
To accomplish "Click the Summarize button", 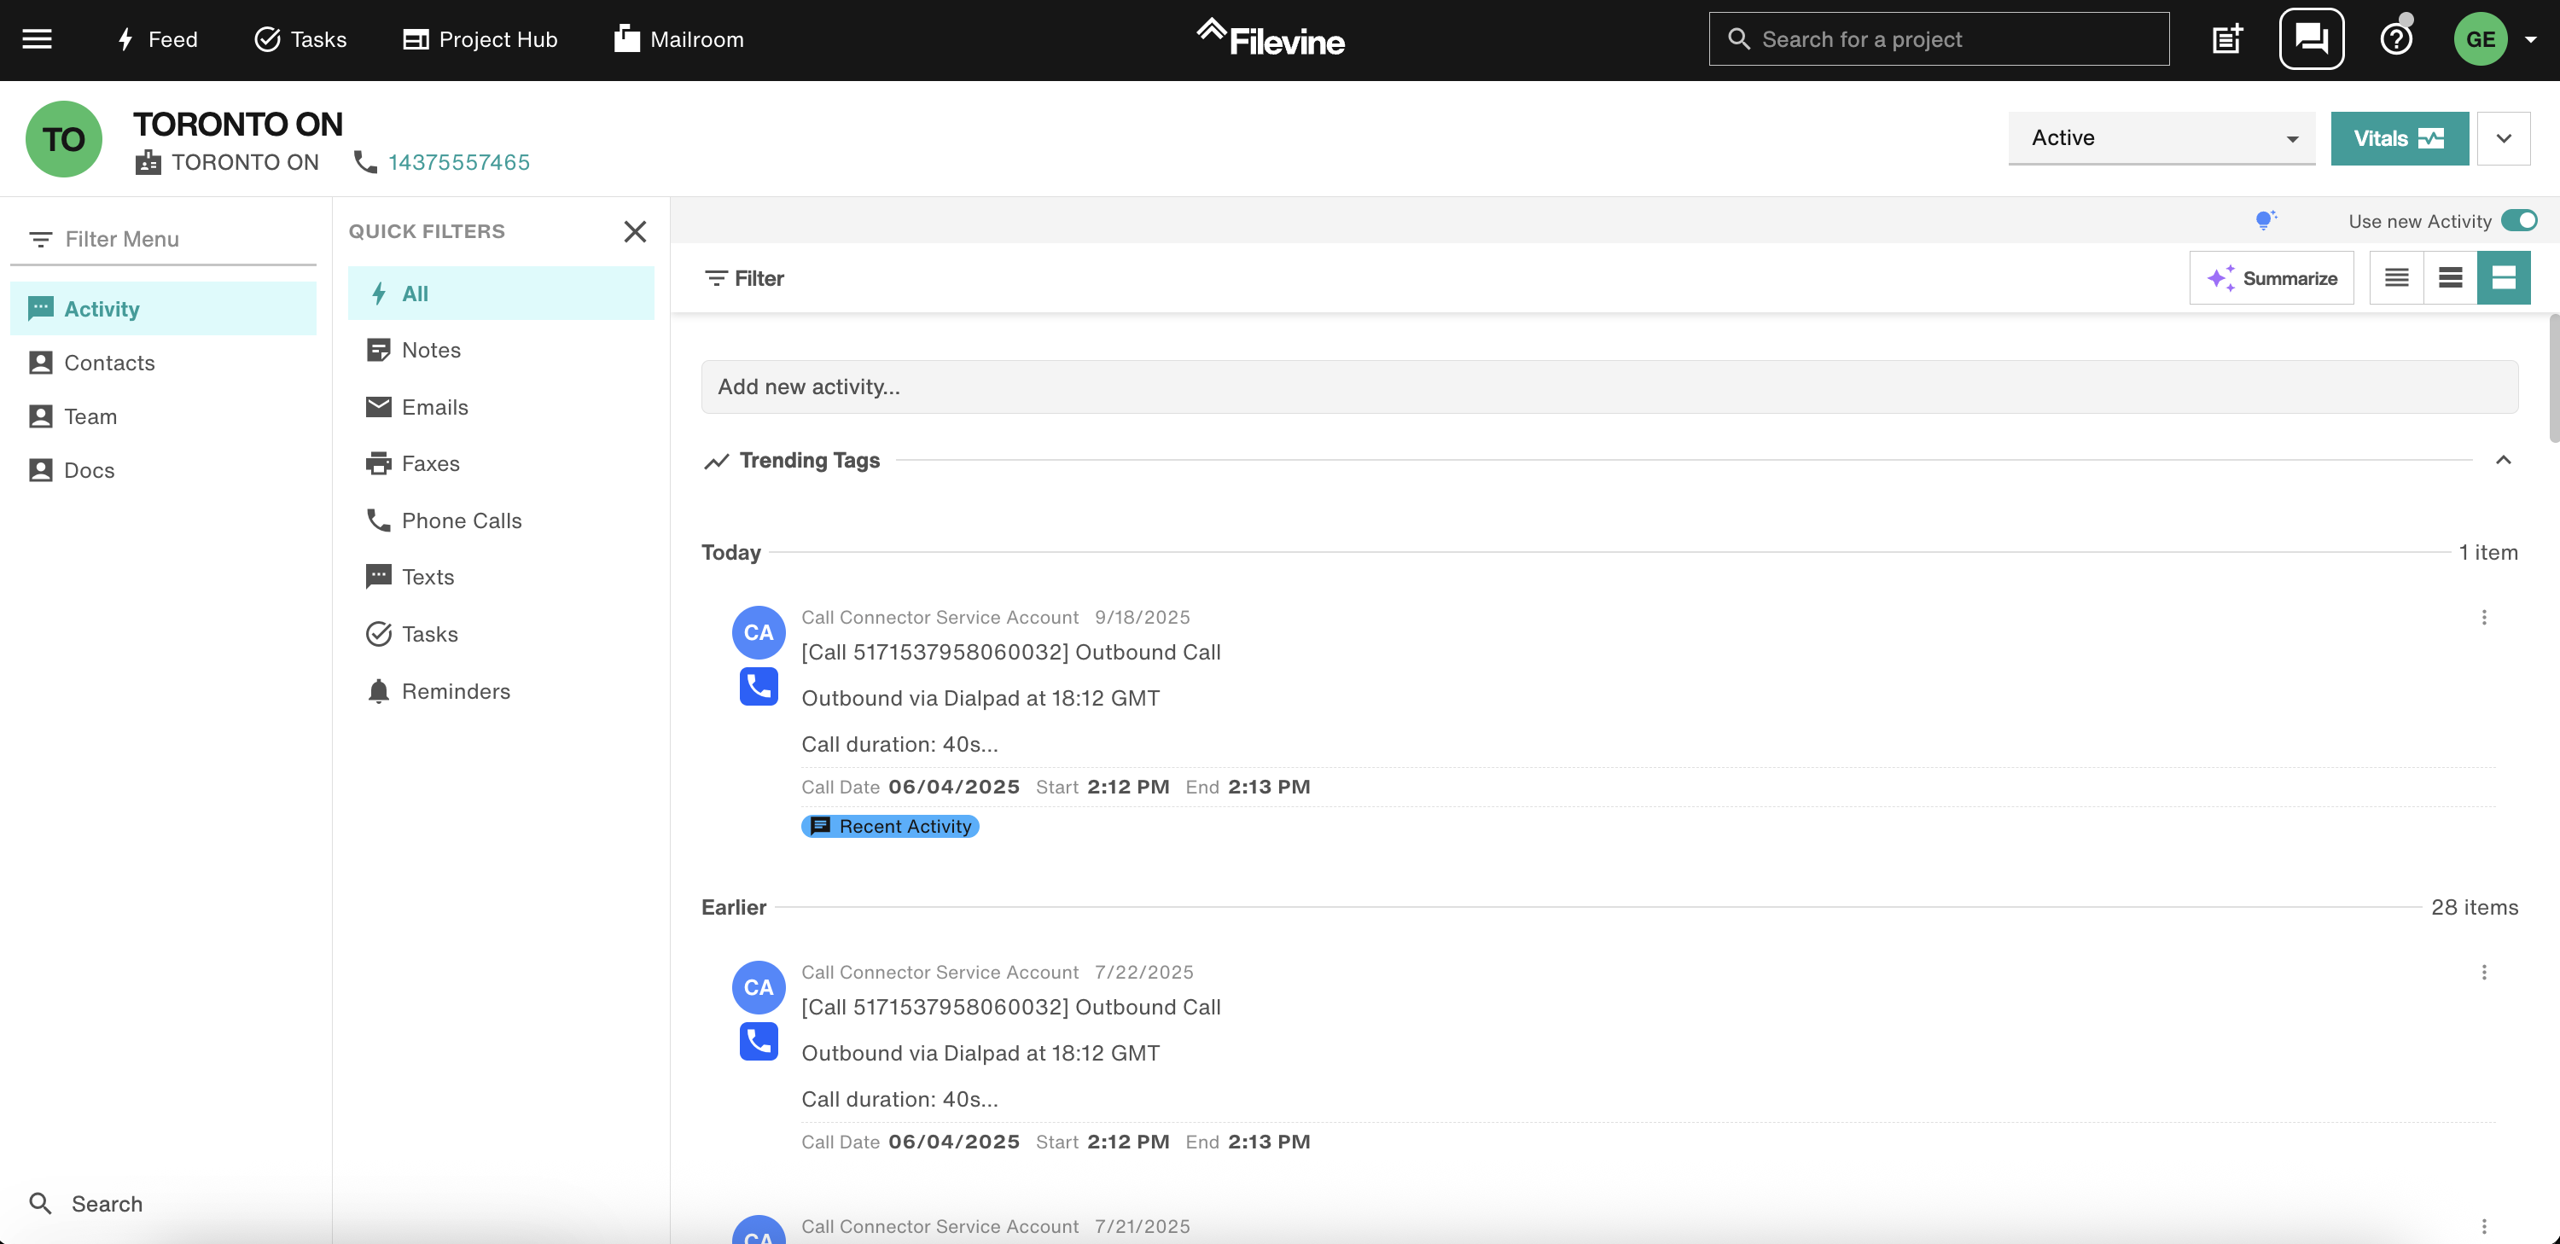I will (2271, 278).
